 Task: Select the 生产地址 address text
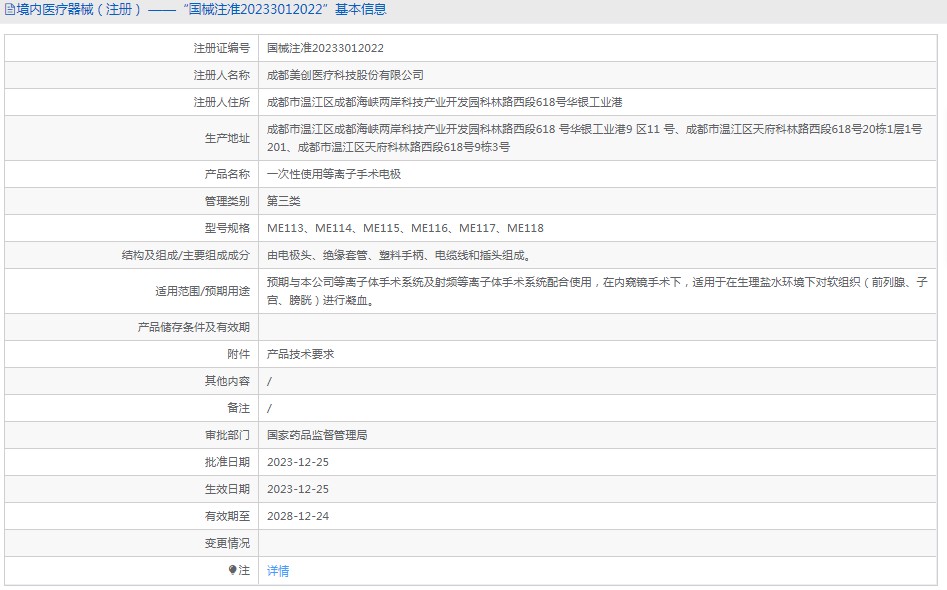(x=595, y=138)
